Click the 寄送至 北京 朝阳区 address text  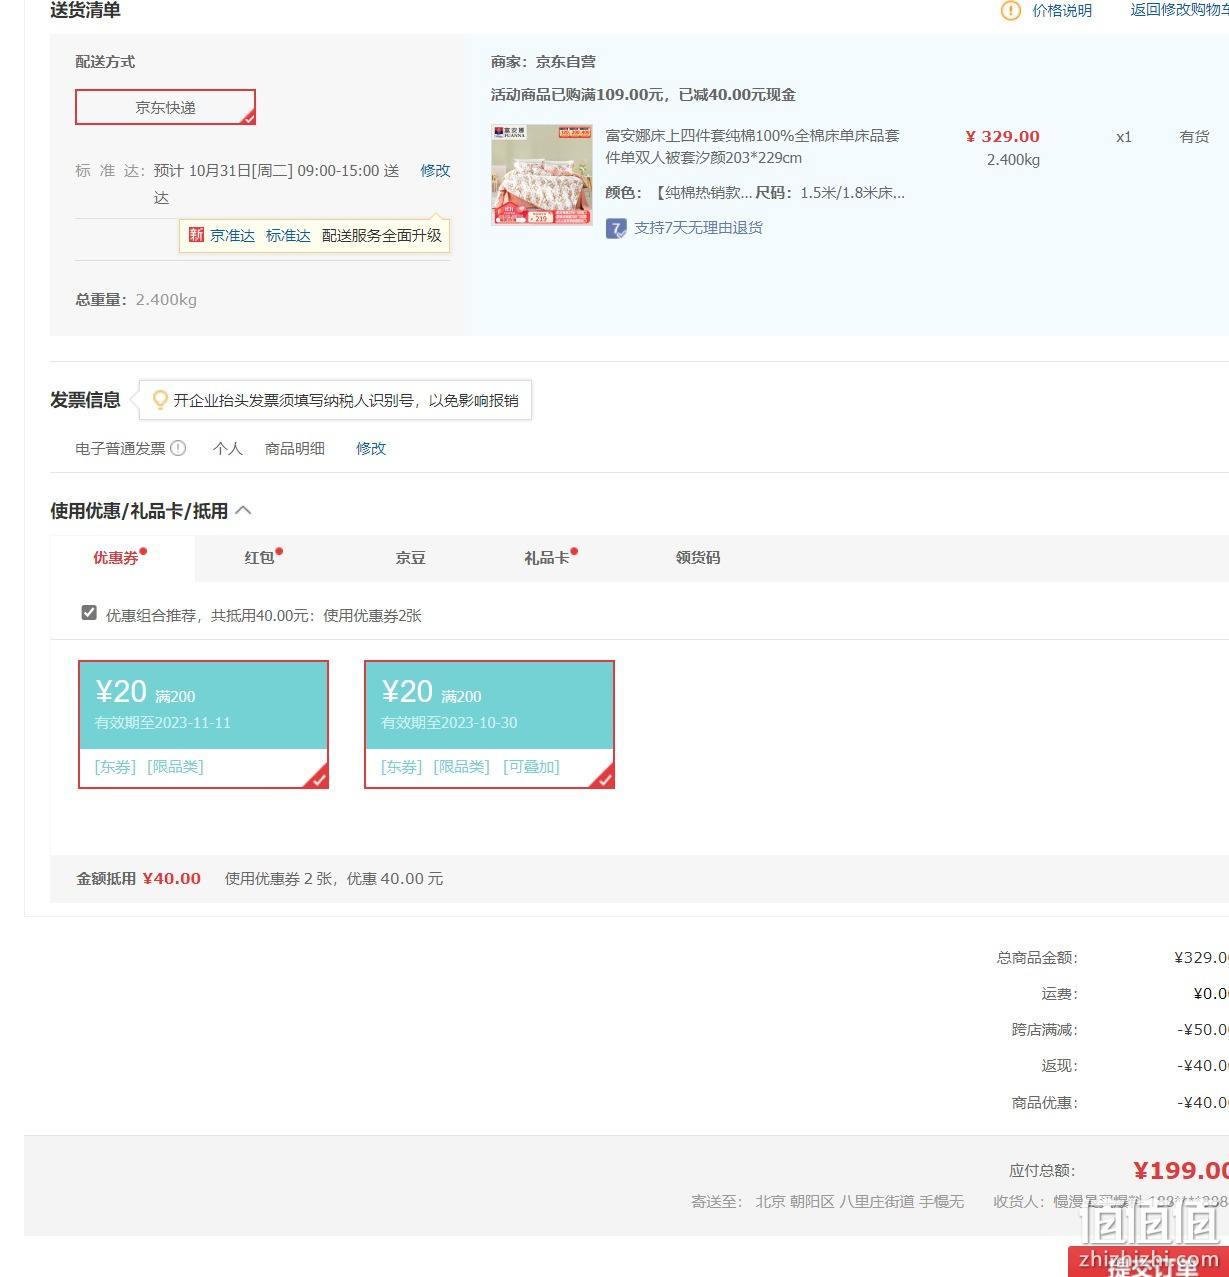point(827,1202)
